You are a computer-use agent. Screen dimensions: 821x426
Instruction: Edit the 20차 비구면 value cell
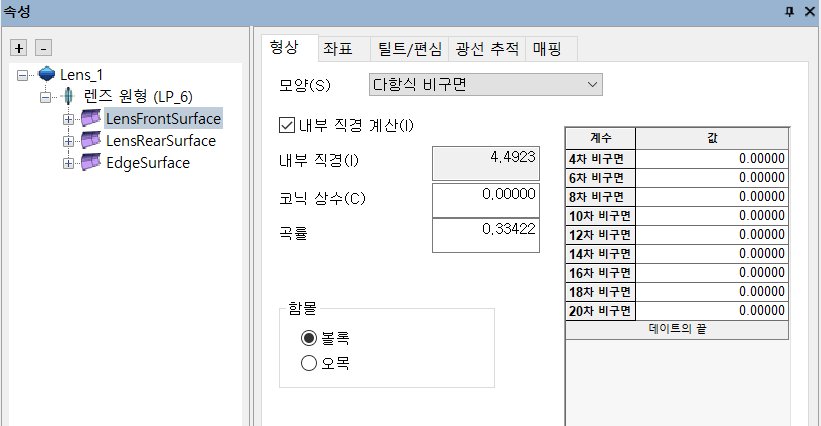coord(712,311)
